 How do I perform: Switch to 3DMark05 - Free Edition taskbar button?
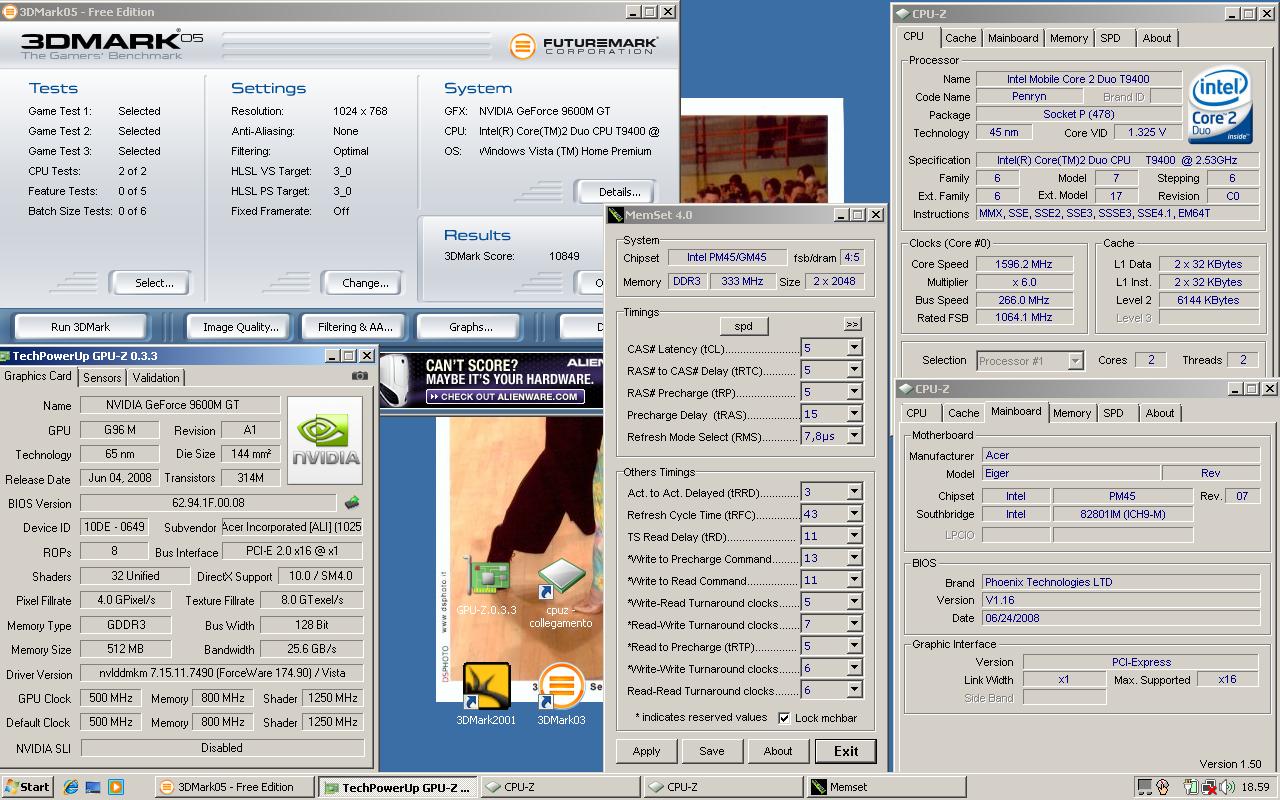pos(235,787)
